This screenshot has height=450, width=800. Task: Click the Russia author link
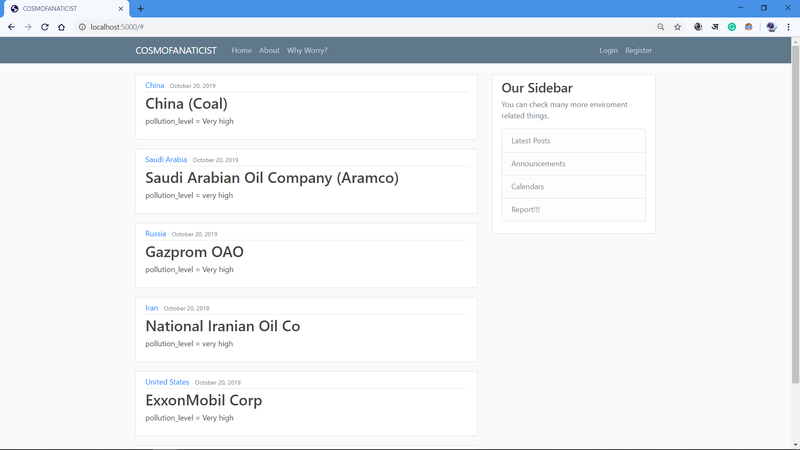coord(155,234)
